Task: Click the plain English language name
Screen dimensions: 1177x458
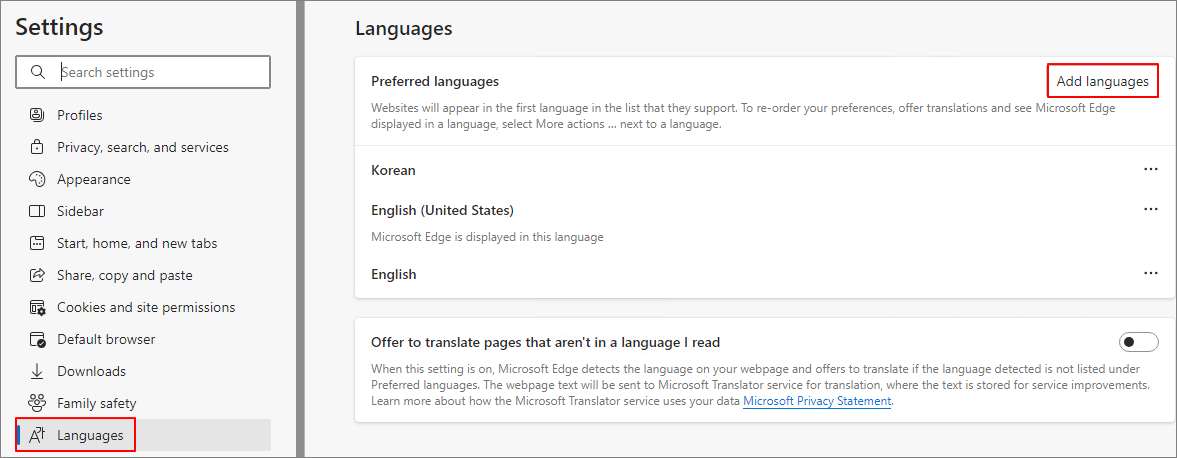Action: point(393,274)
